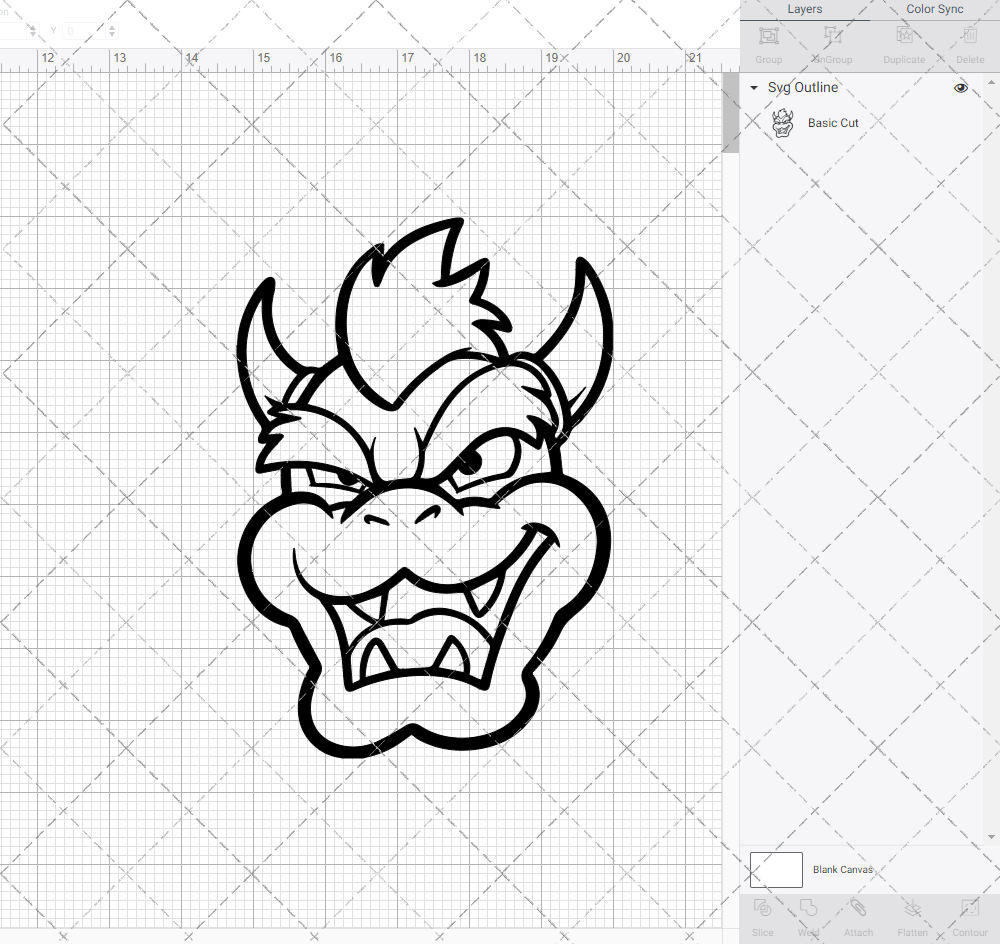This screenshot has height=944, width=1000.
Task: Click the Blank Canvas label
Action: click(843, 869)
